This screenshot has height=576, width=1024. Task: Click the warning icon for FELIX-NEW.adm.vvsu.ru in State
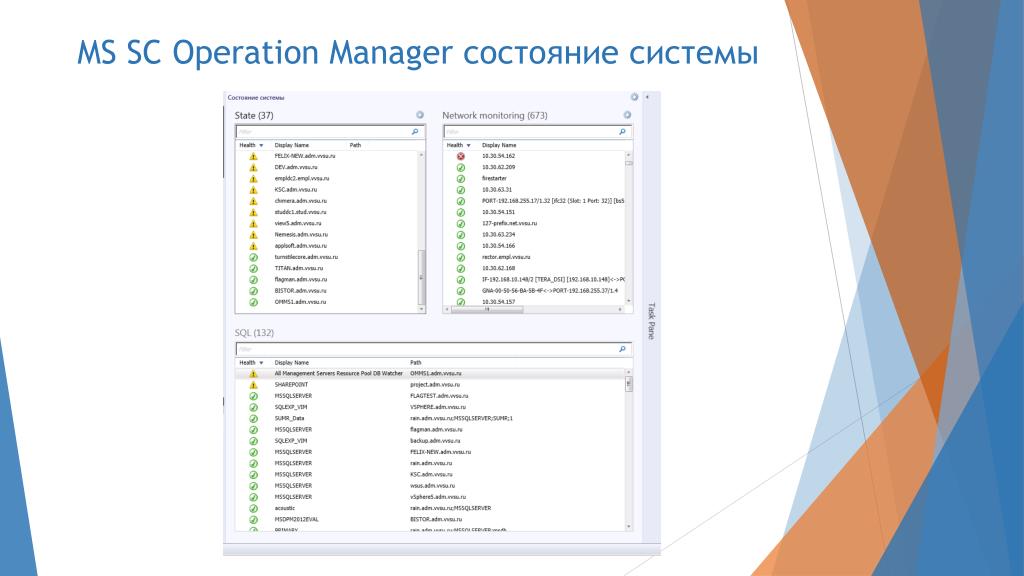(253, 157)
